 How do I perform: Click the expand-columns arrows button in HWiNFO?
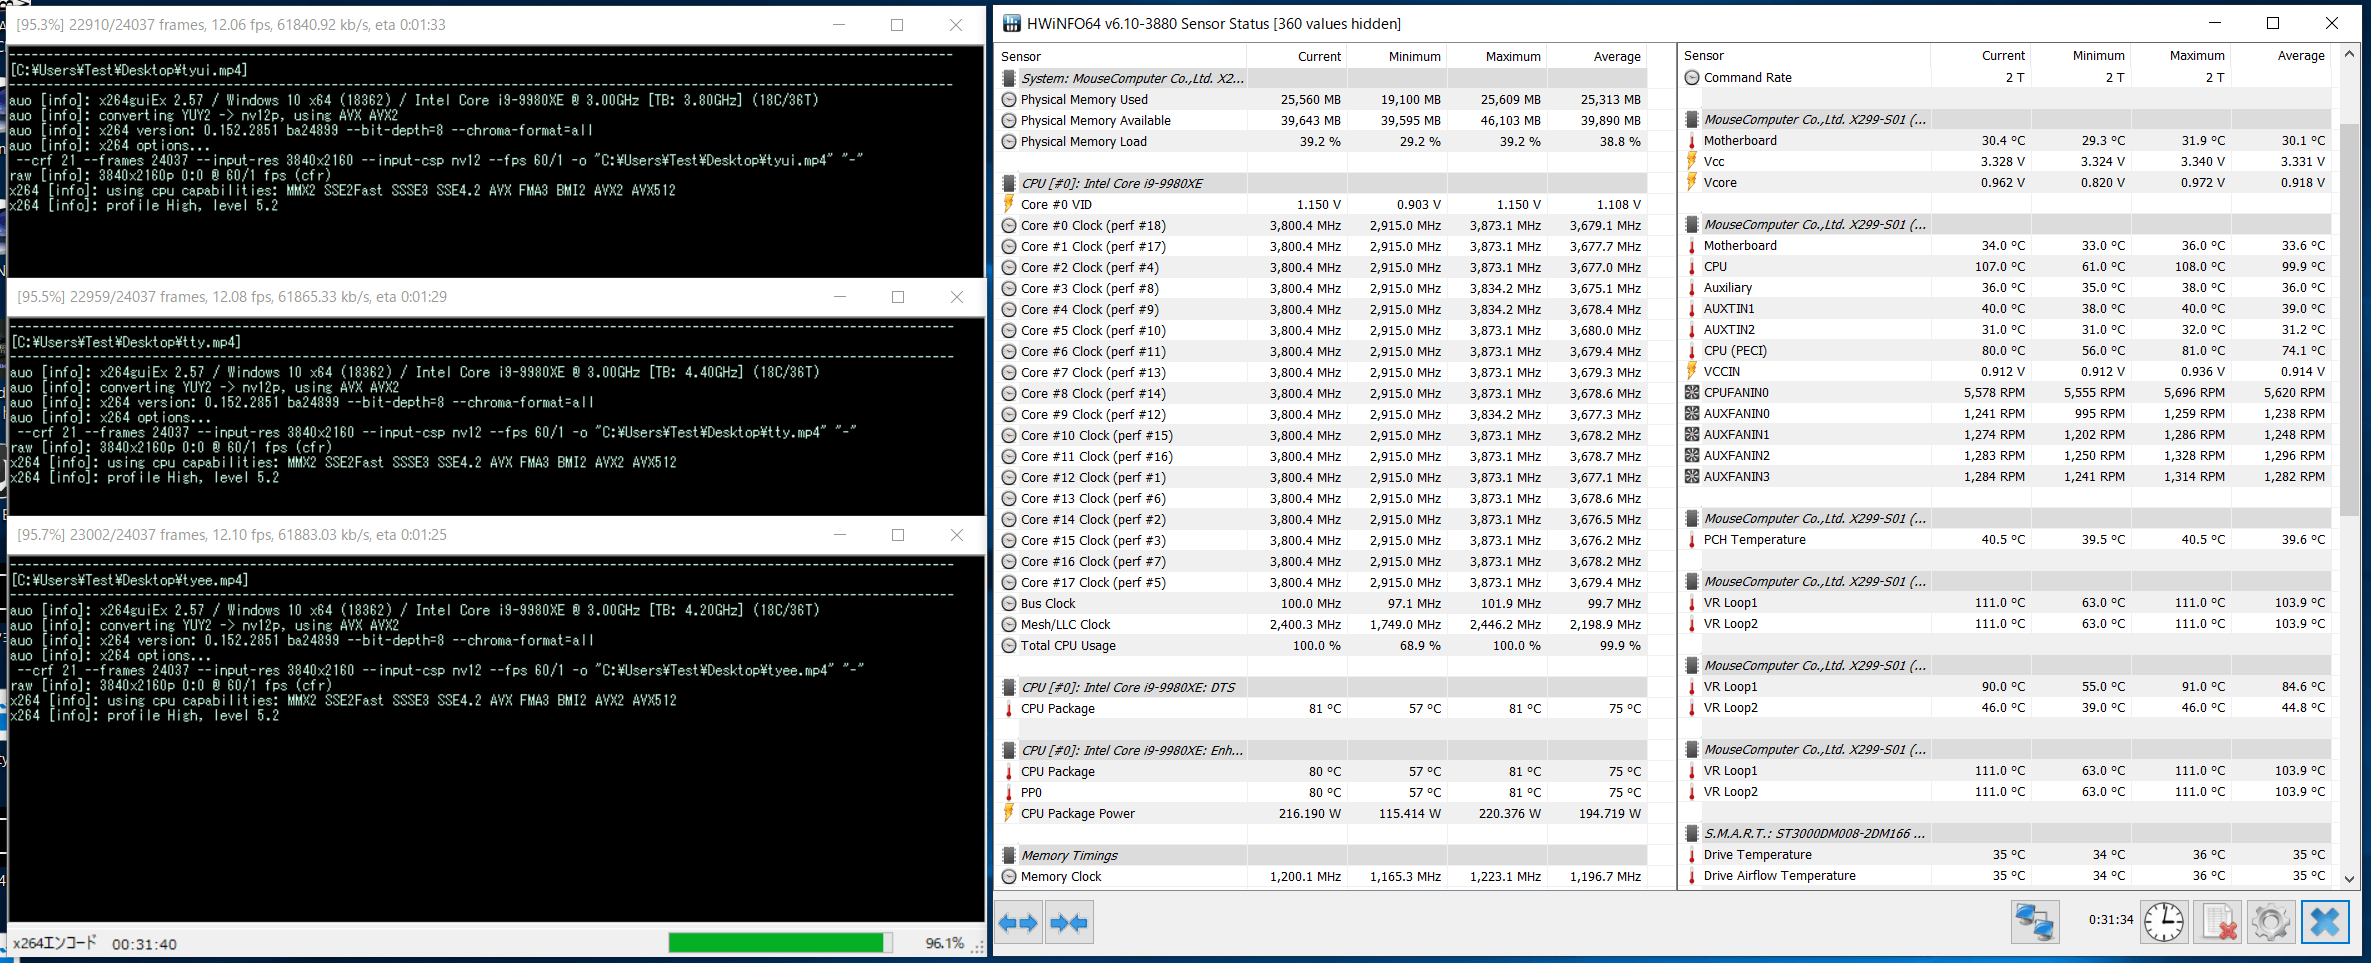coord(1018,922)
